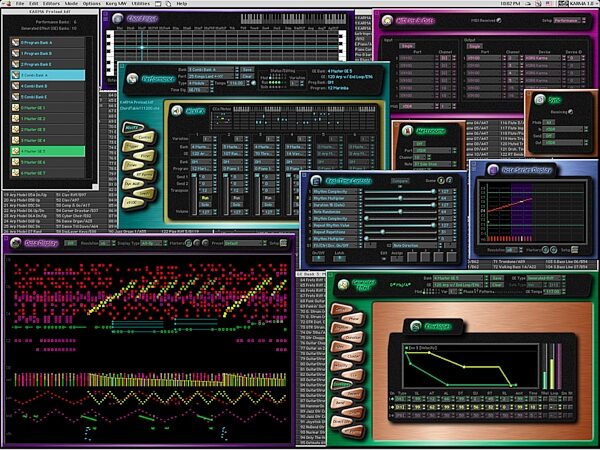The width and height of the screenshot is (600, 450).
Task: Open the Preset dropdown in Data Display
Action: (x=245, y=243)
